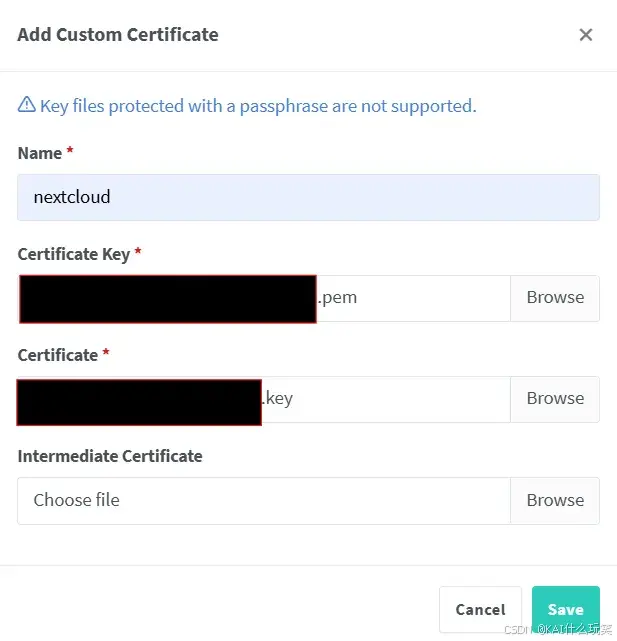Click the Add Custom Certificate title
Screen dimensions: 617x641
pyautogui.click(x=118, y=35)
